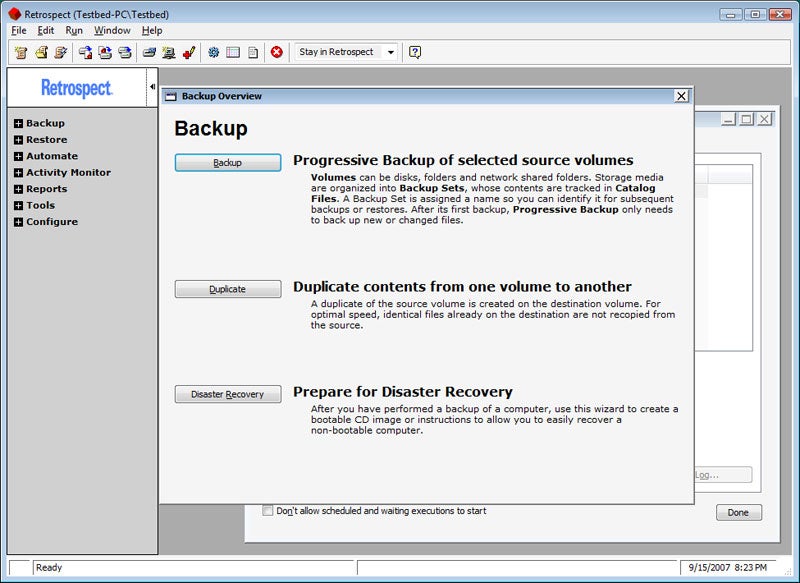Click the red stop circle icon
This screenshot has width=800, height=583.
click(277, 52)
